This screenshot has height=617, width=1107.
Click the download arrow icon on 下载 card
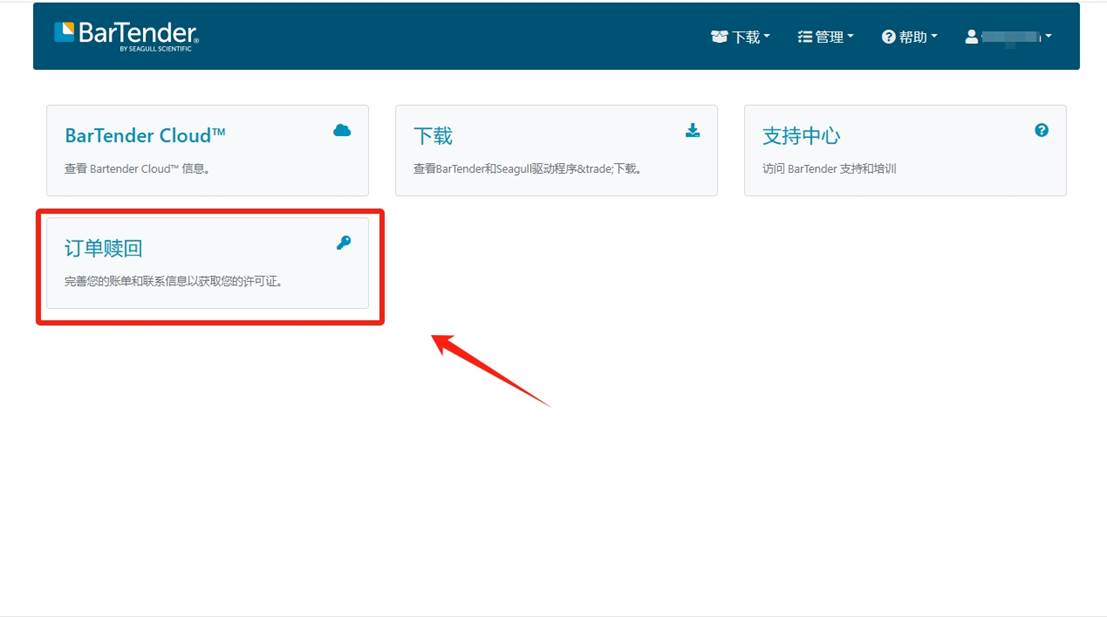693,130
